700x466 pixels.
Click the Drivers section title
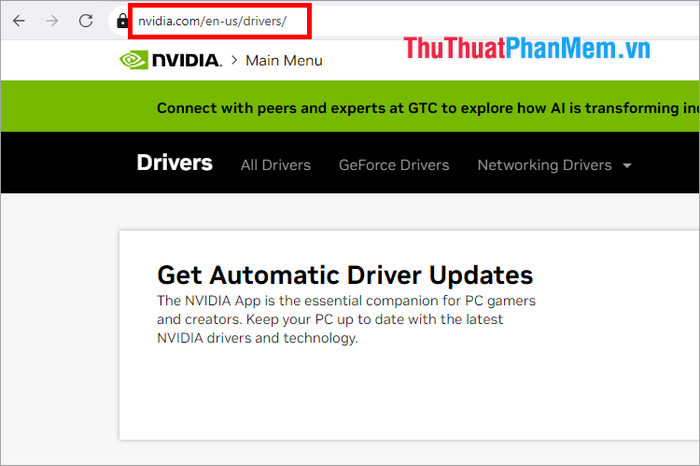click(x=174, y=163)
